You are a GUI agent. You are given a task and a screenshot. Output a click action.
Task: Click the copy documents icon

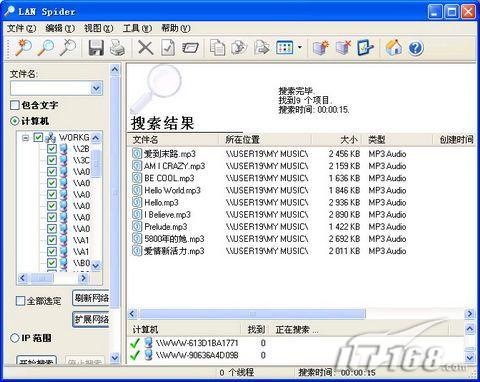pyautogui.click(x=217, y=48)
